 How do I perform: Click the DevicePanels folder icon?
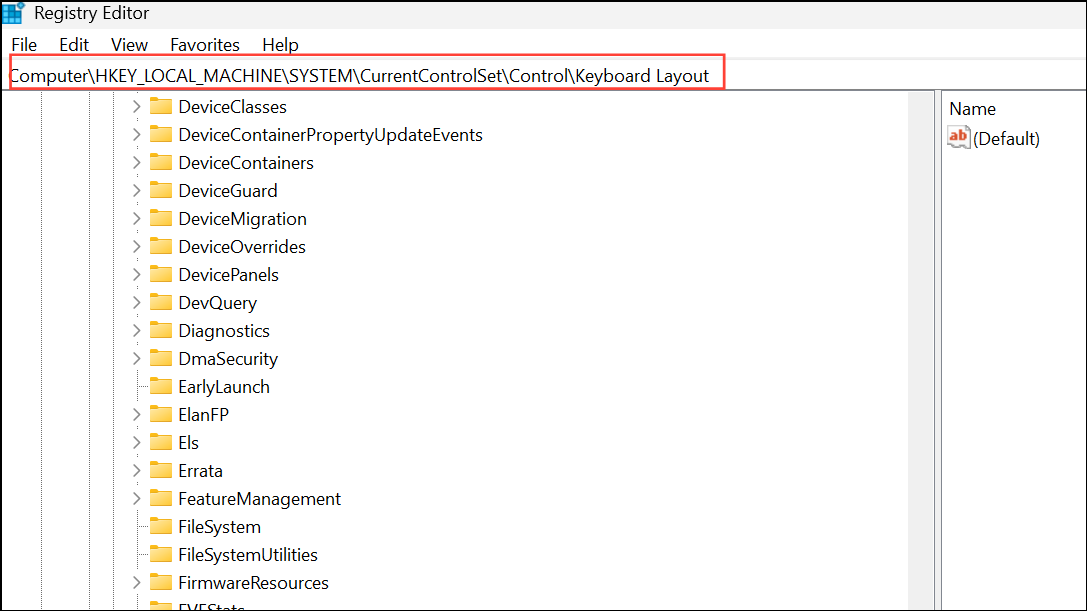[x=161, y=274]
